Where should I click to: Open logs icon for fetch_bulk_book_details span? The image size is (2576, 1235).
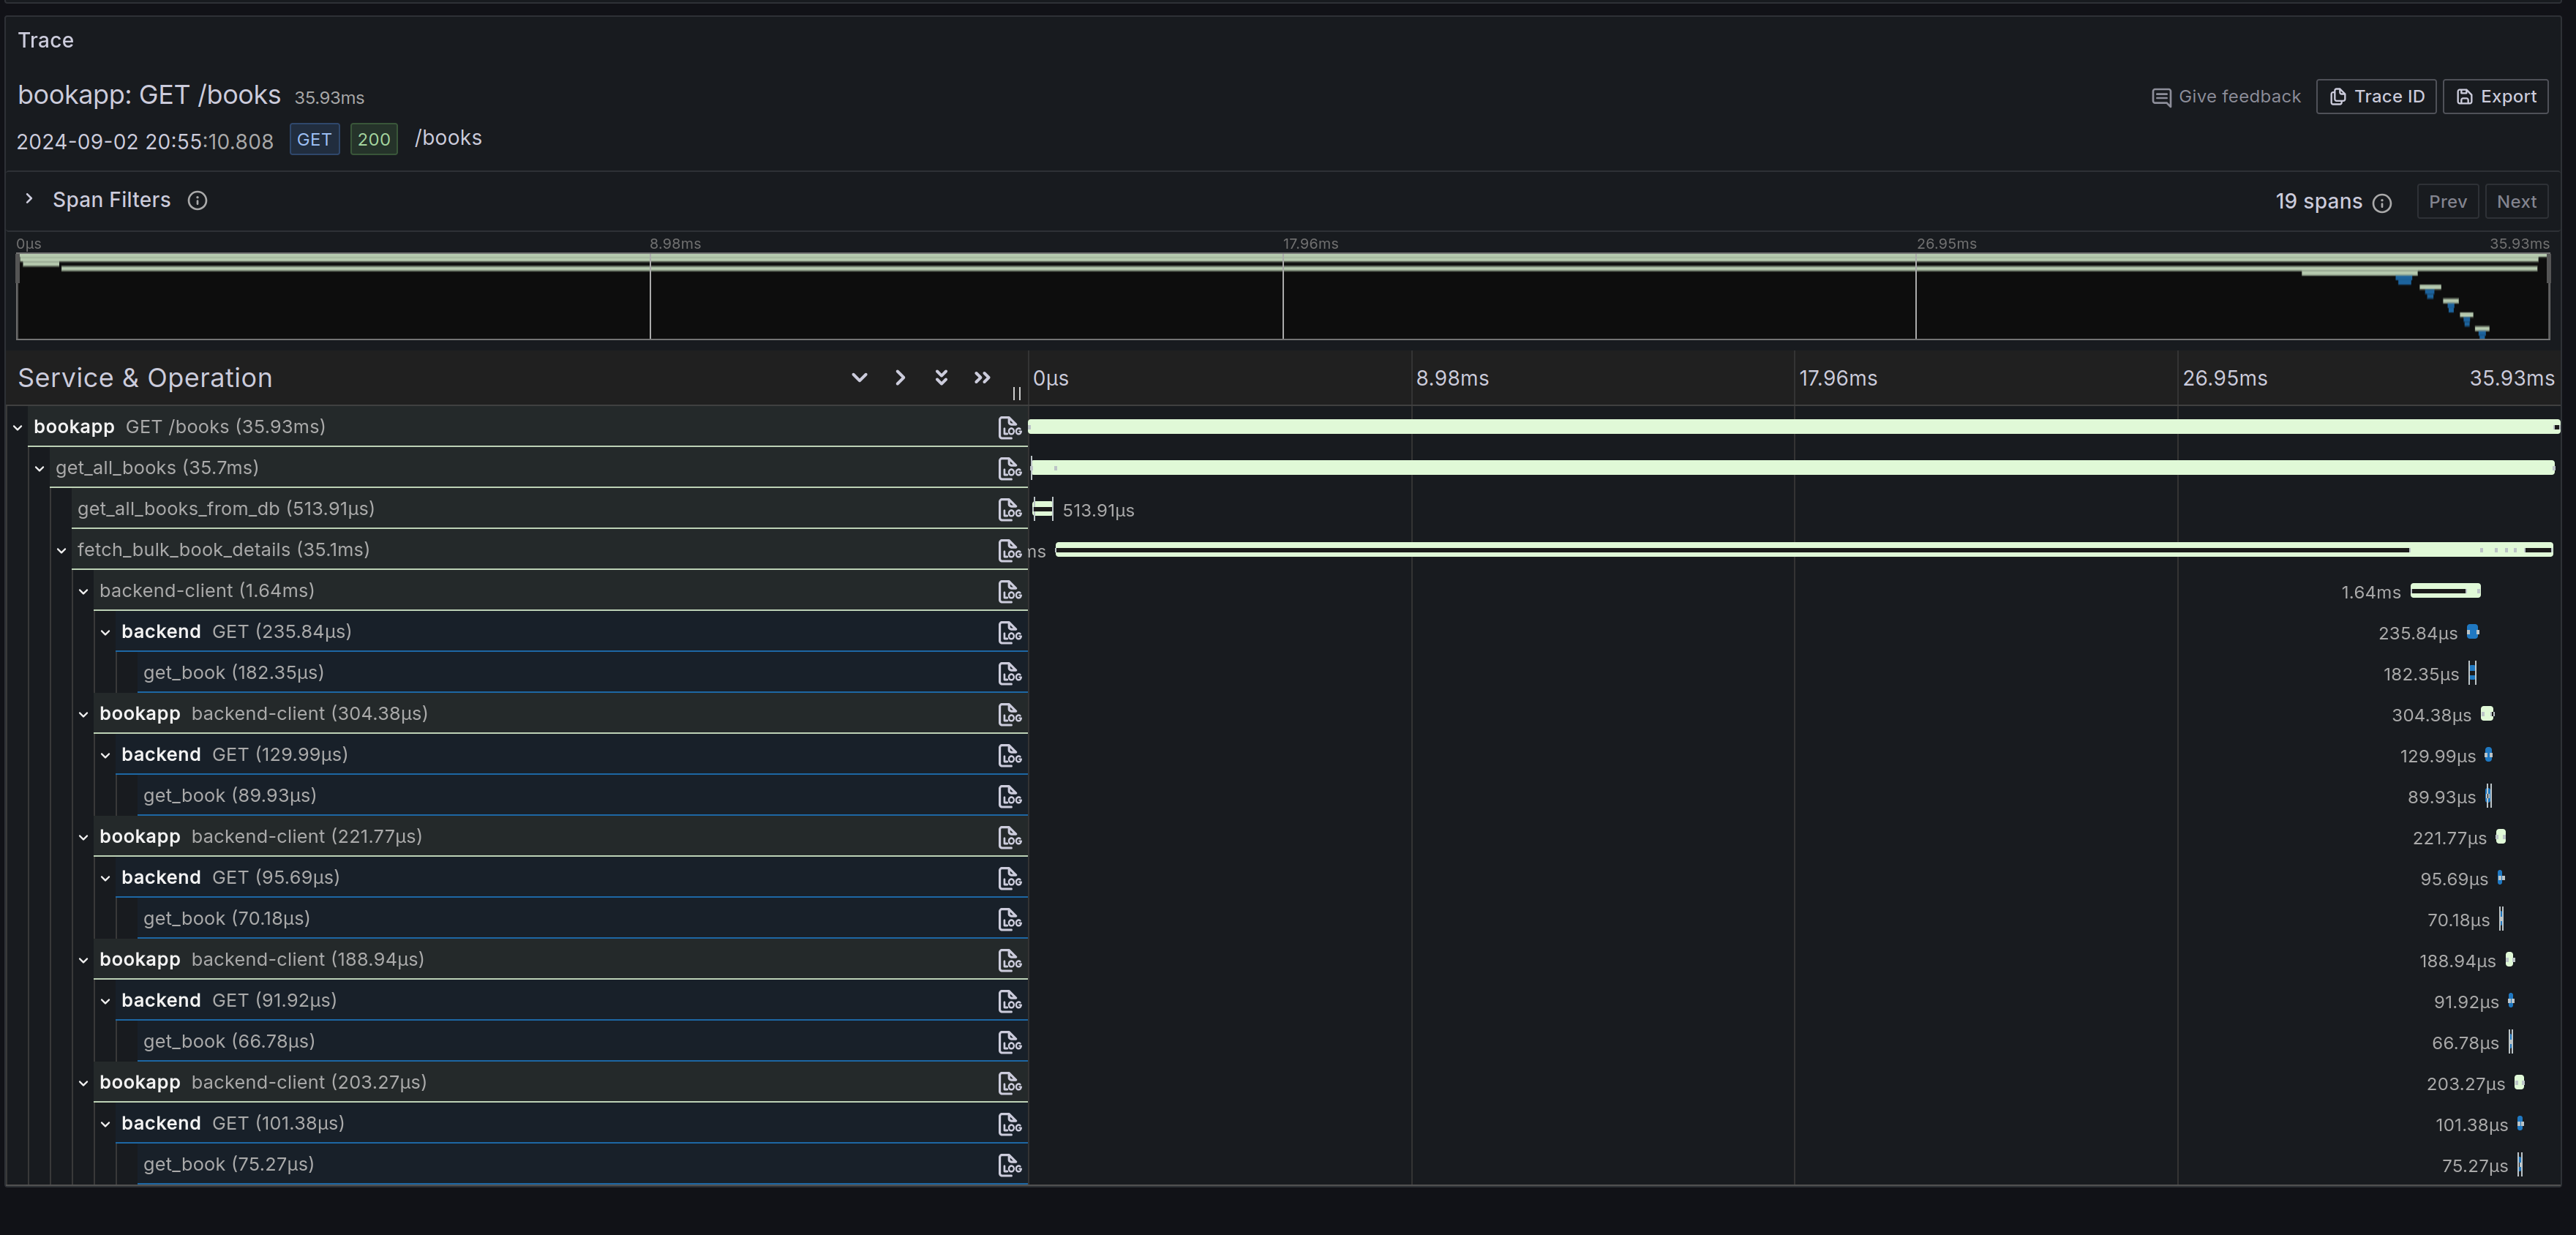pyautogui.click(x=1009, y=551)
